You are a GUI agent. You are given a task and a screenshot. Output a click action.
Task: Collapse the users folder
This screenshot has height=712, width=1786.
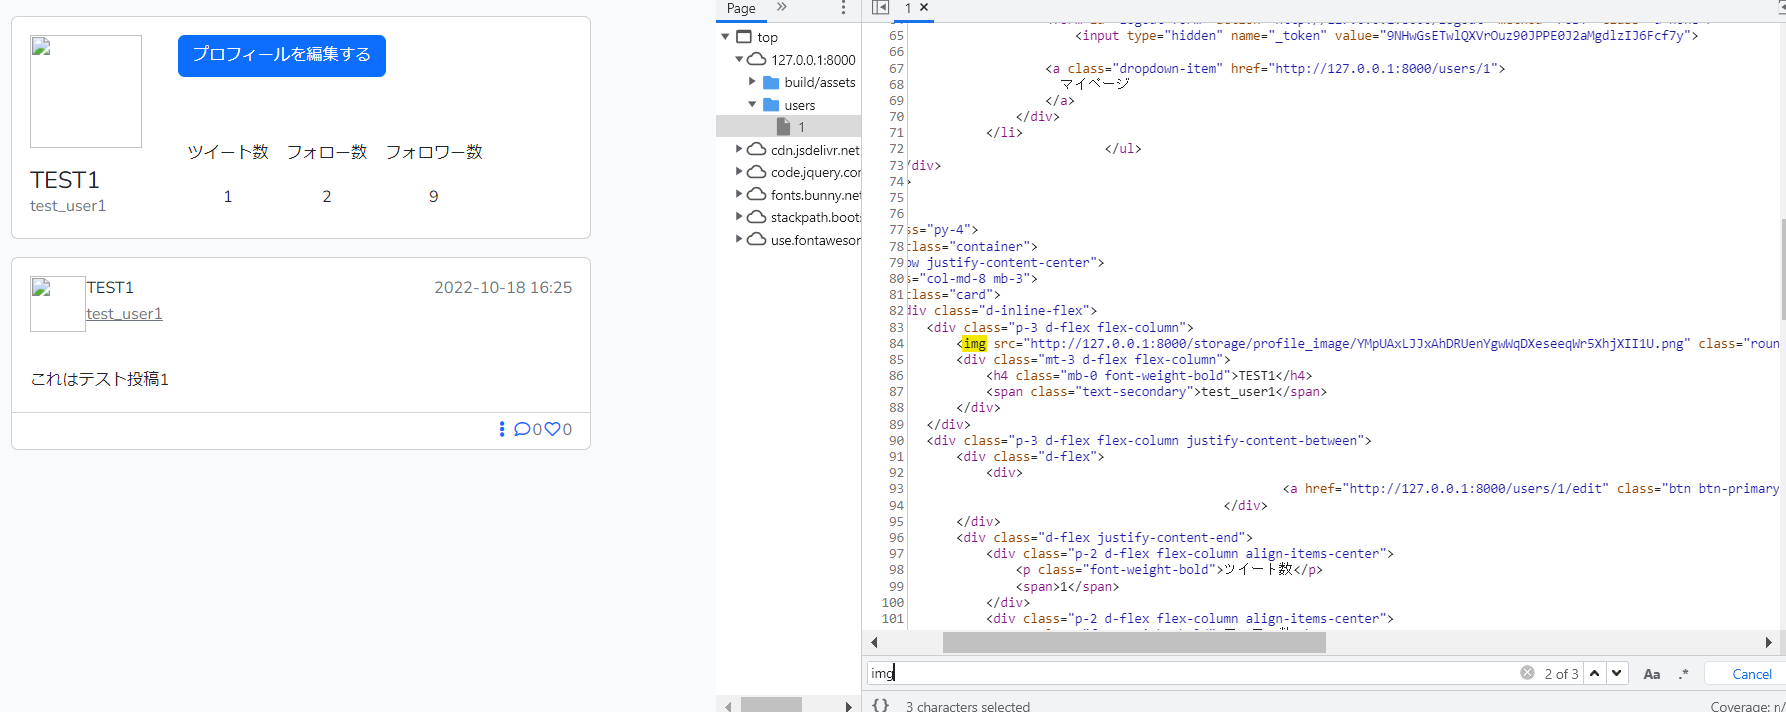[753, 105]
